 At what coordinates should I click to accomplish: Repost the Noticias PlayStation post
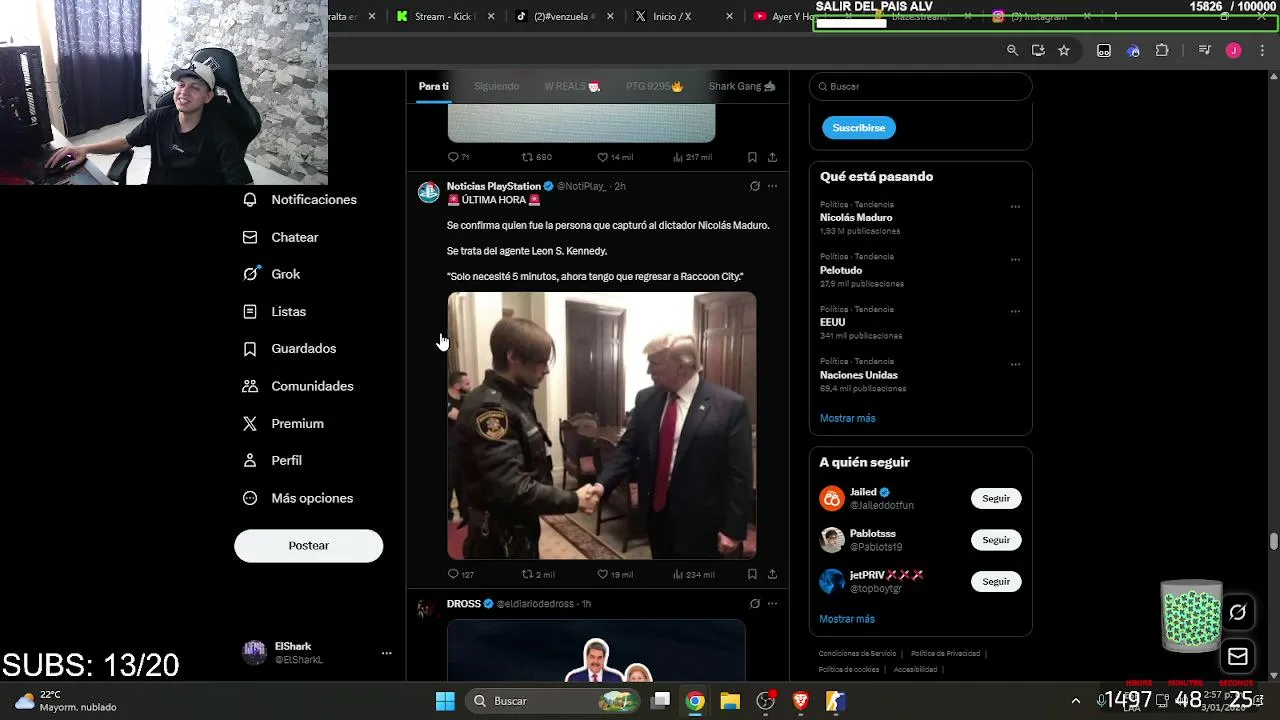click(538, 574)
